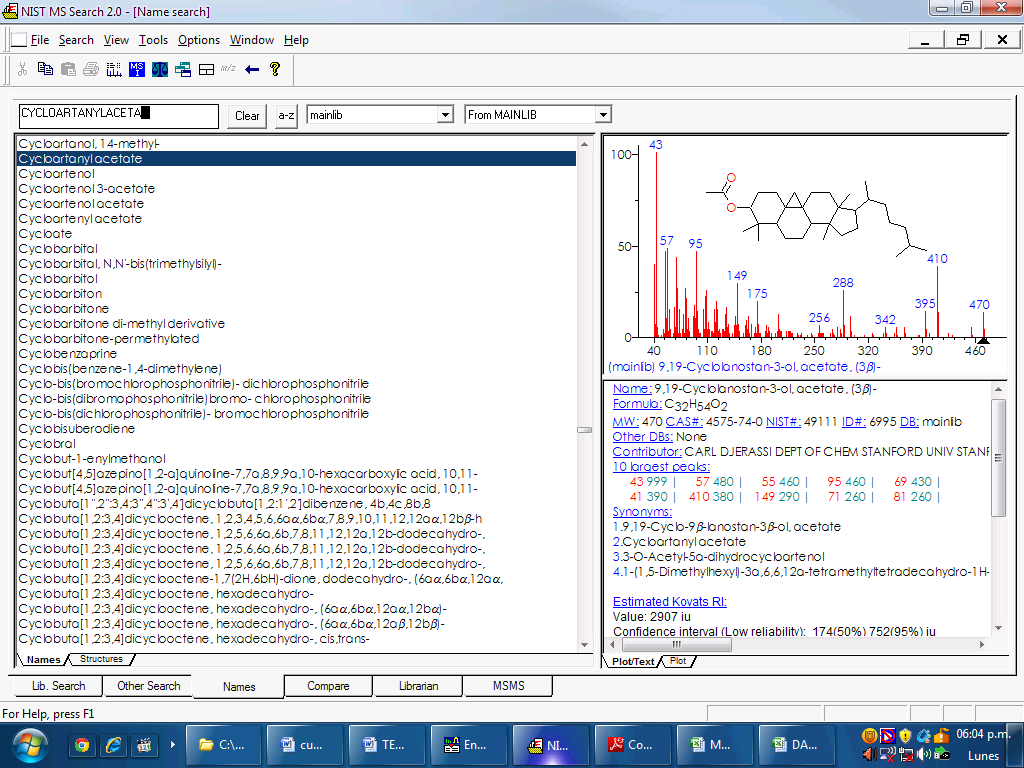Click the Copy icon in the toolbar
1024x768 pixels.
45,69
